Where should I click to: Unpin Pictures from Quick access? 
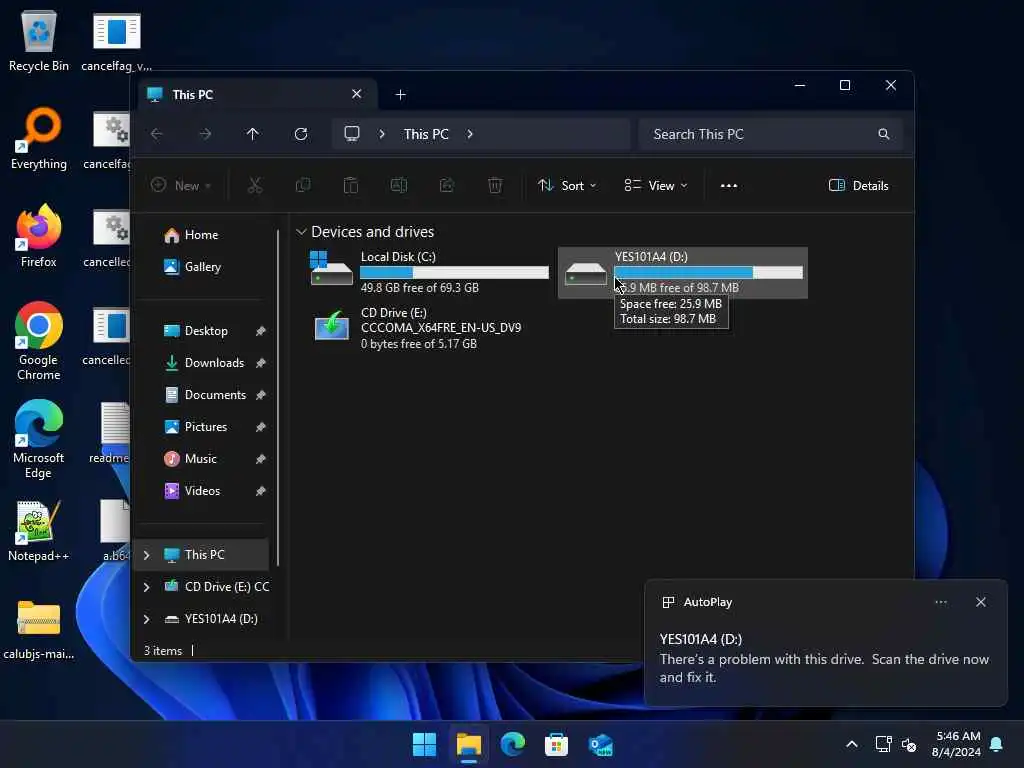point(261,427)
